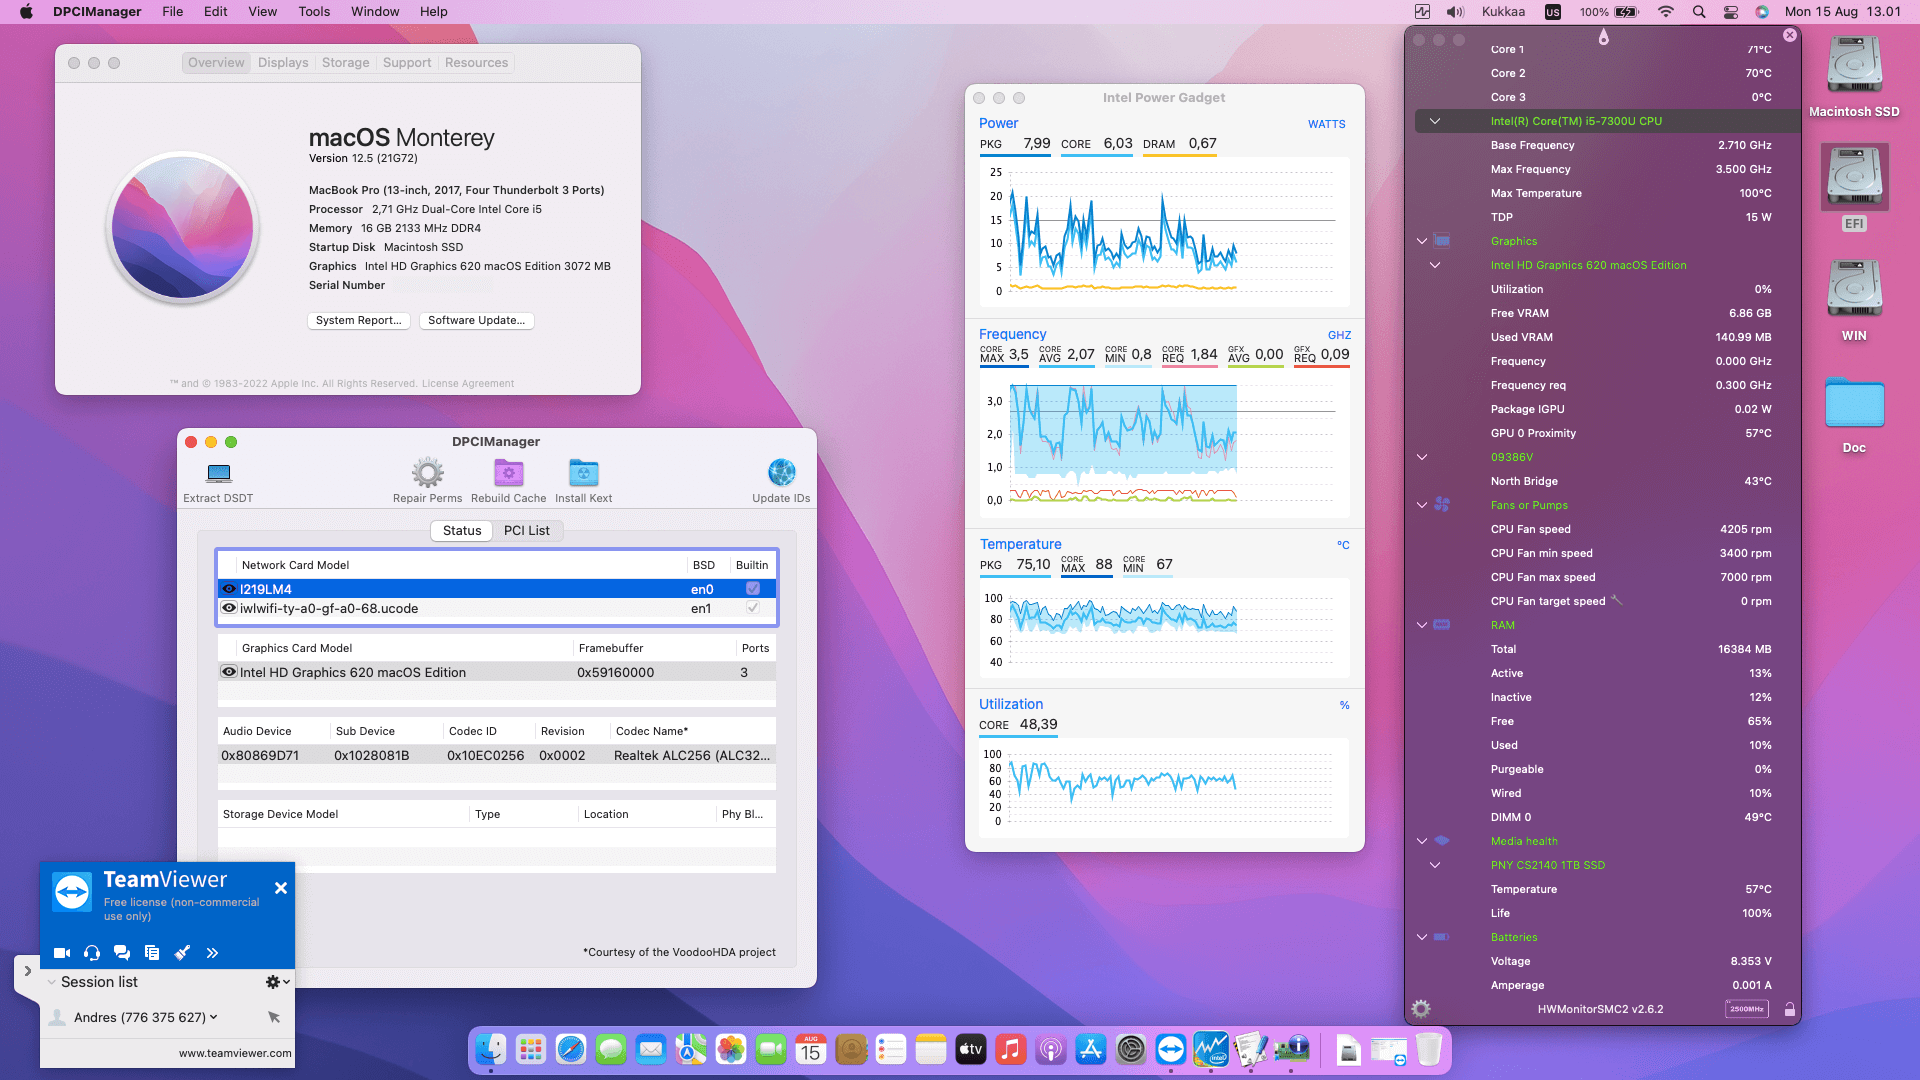This screenshot has height=1080, width=1920.
Task: Collapse the Graphics section in HWMonitorSMC2
Action: pyautogui.click(x=1421, y=241)
